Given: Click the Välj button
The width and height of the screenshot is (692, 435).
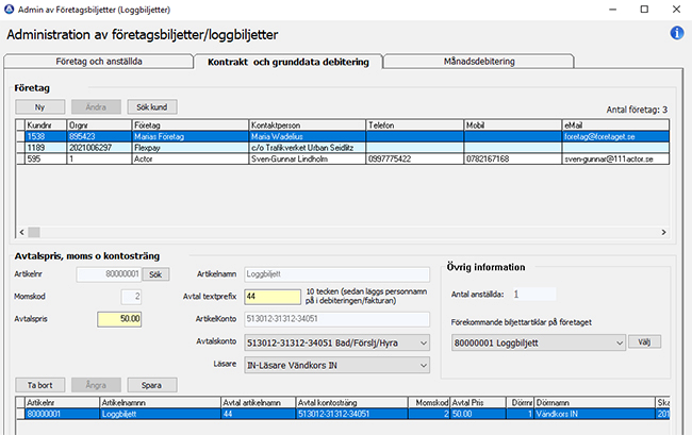Looking at the screenshot, I should click(x=644, y=342).
